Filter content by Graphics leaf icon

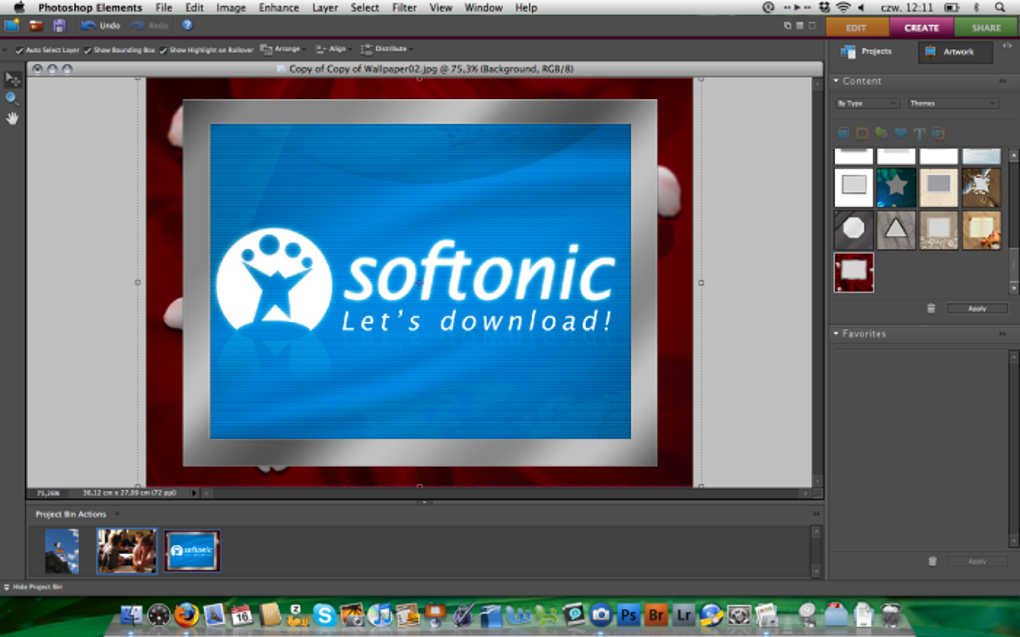881,133
